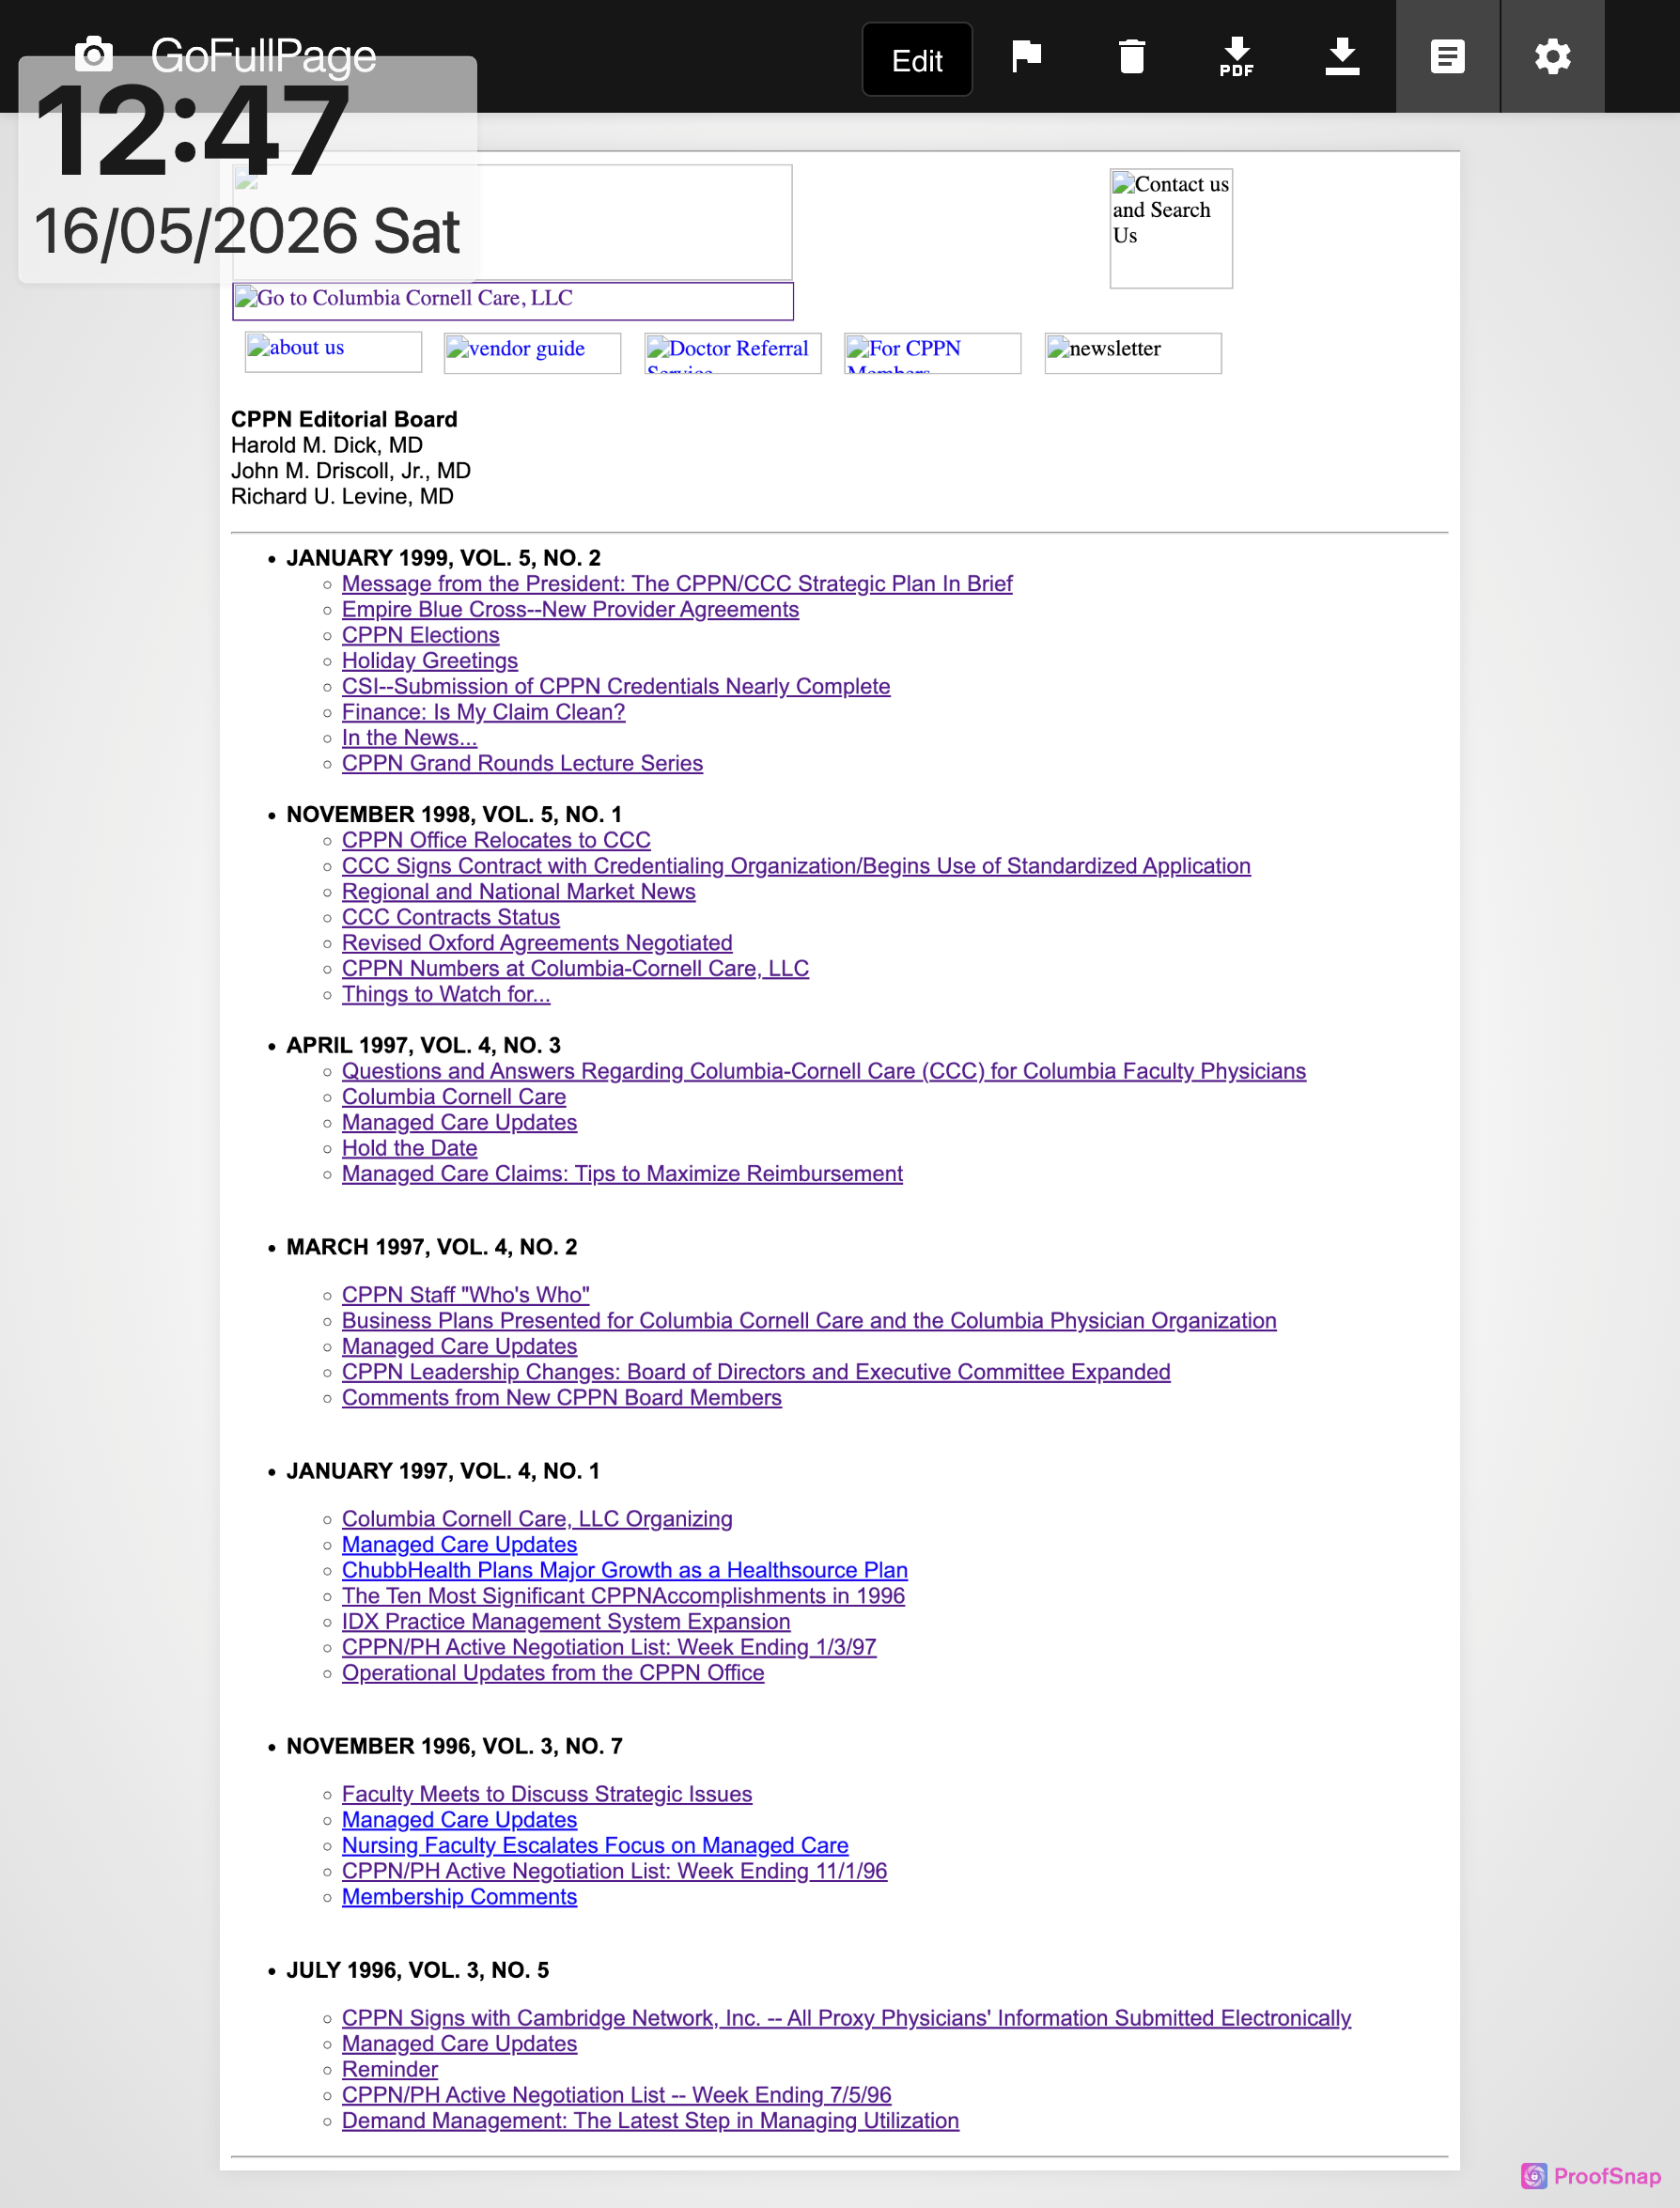Image resolution: width=1680 pixels, height=2208 pixels.
Task: Open Holiday Greetings link
Action: (x=430, y=661)
